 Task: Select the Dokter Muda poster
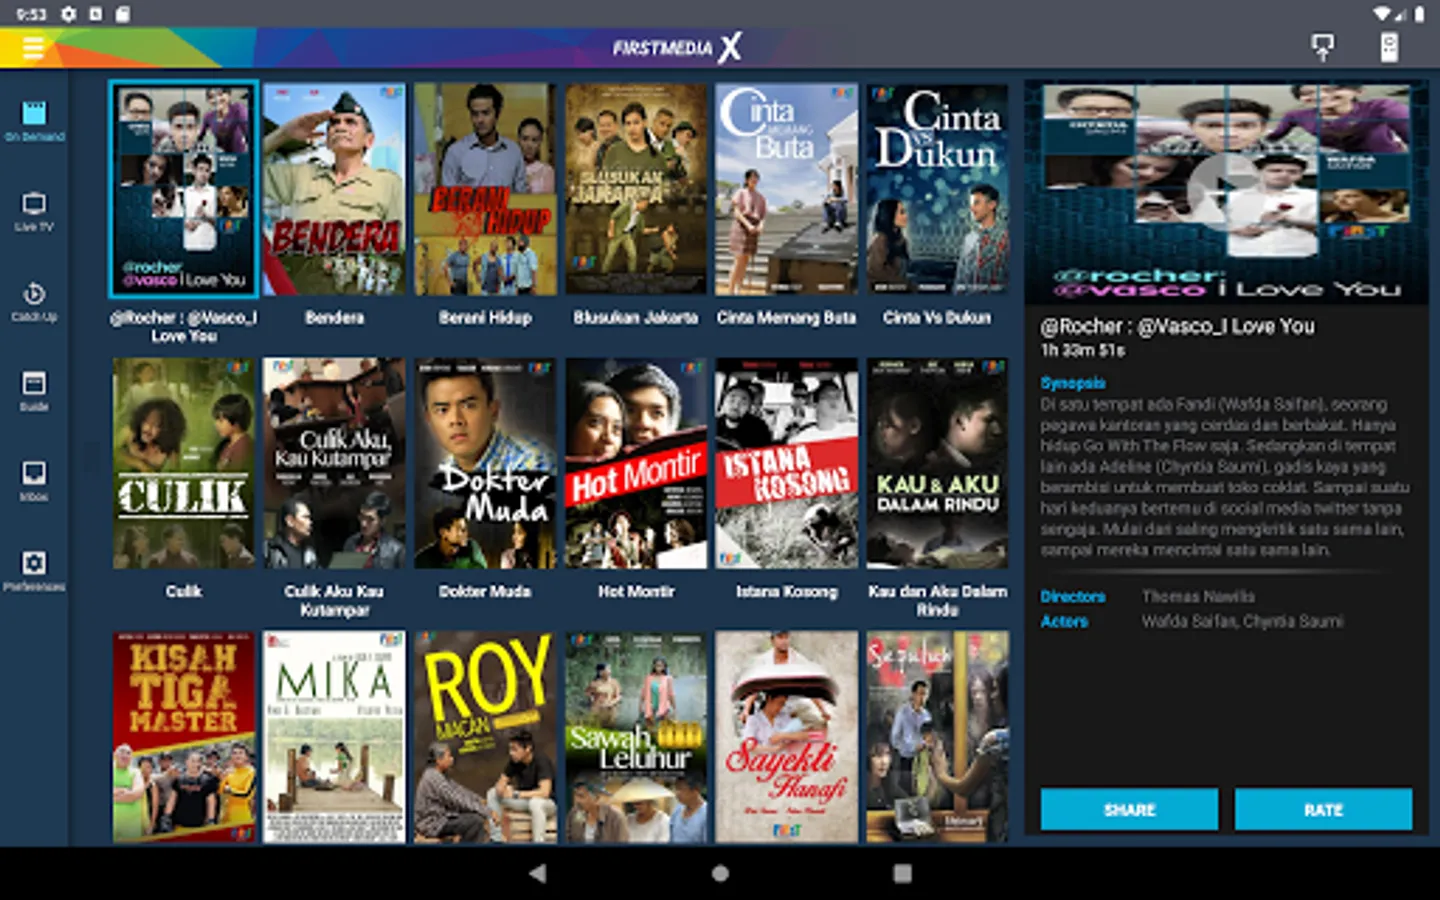(x=485, y=464)
